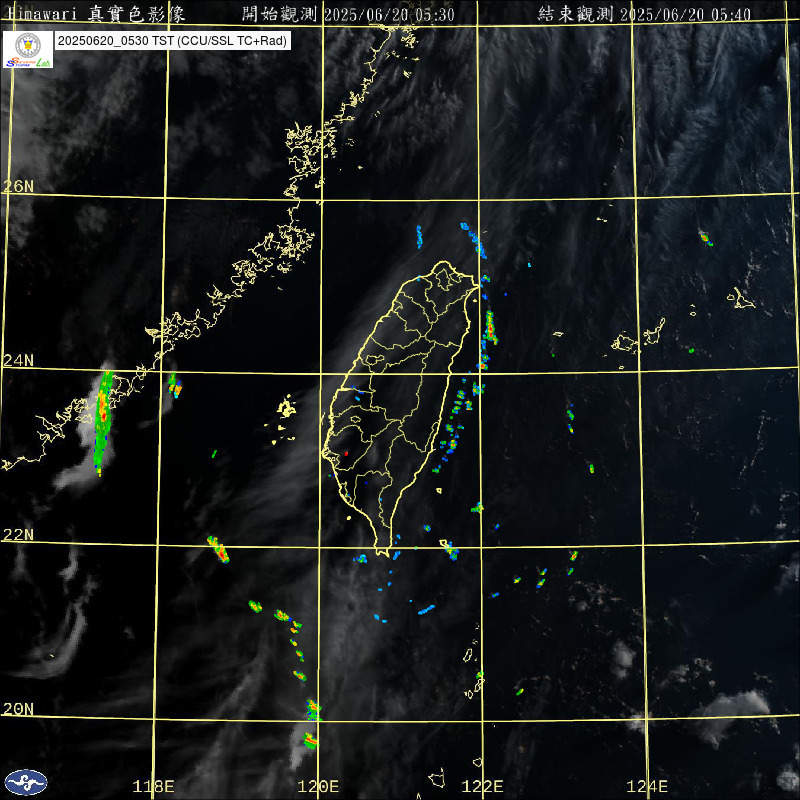The width and height of the screenshot is (800, 800).
Task: Click the 122E longitude label
Action: (x=482, y=786)
